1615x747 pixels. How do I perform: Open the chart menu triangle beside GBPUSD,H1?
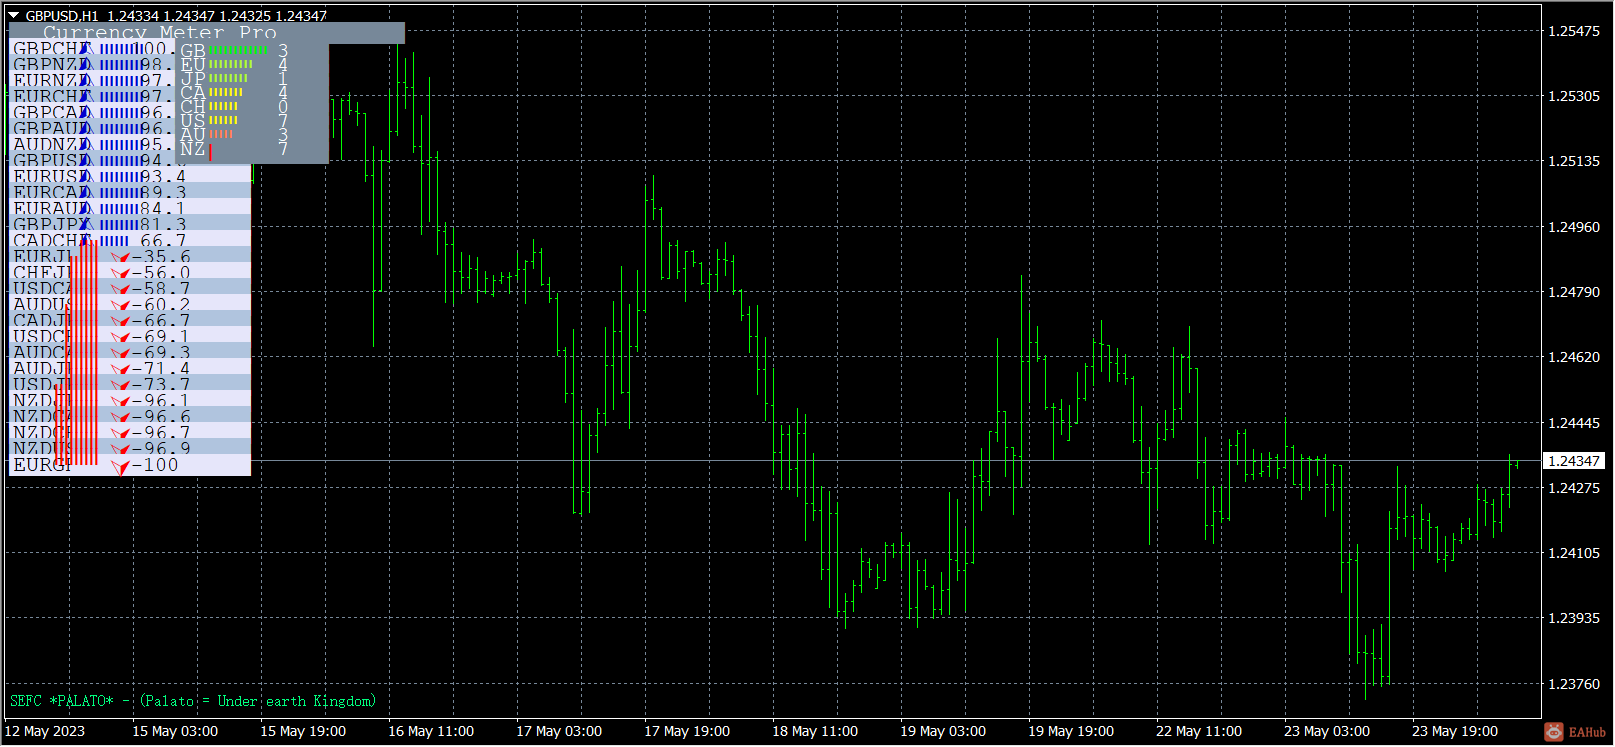14,15
